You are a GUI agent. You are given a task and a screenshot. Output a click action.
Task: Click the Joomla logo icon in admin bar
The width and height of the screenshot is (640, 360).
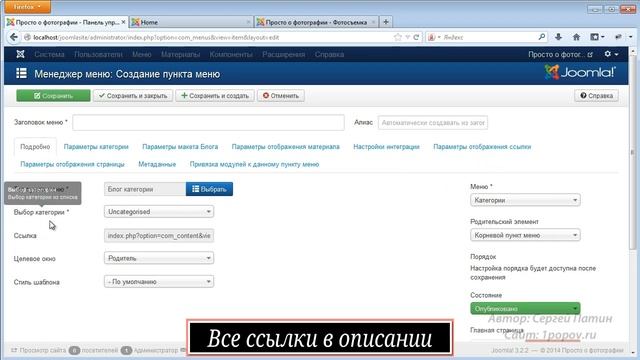20,54
